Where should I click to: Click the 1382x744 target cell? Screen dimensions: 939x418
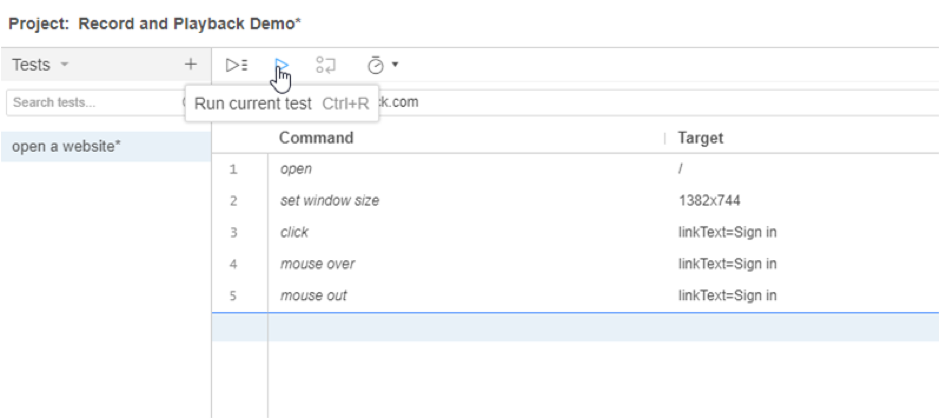coord(709,201)
